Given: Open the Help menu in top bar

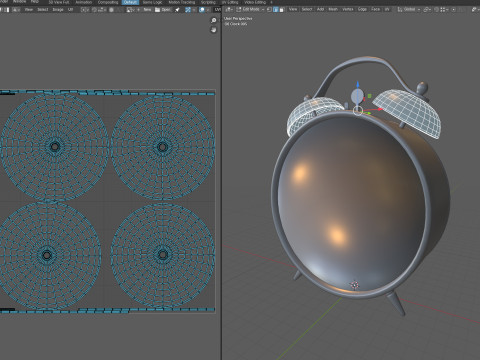Looking at the screenshot, I should coord(35,2).
